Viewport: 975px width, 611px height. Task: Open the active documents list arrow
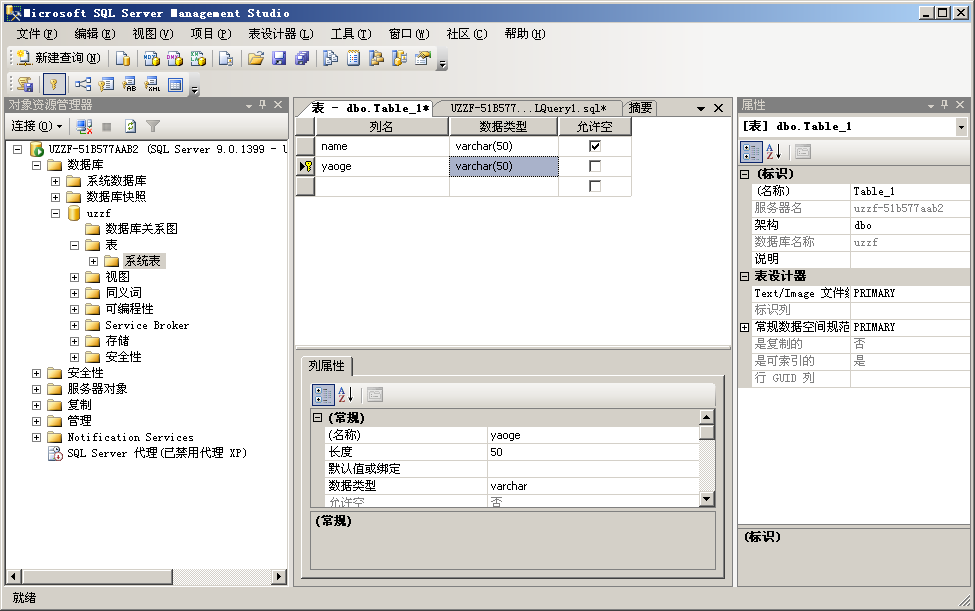[701, 108]
